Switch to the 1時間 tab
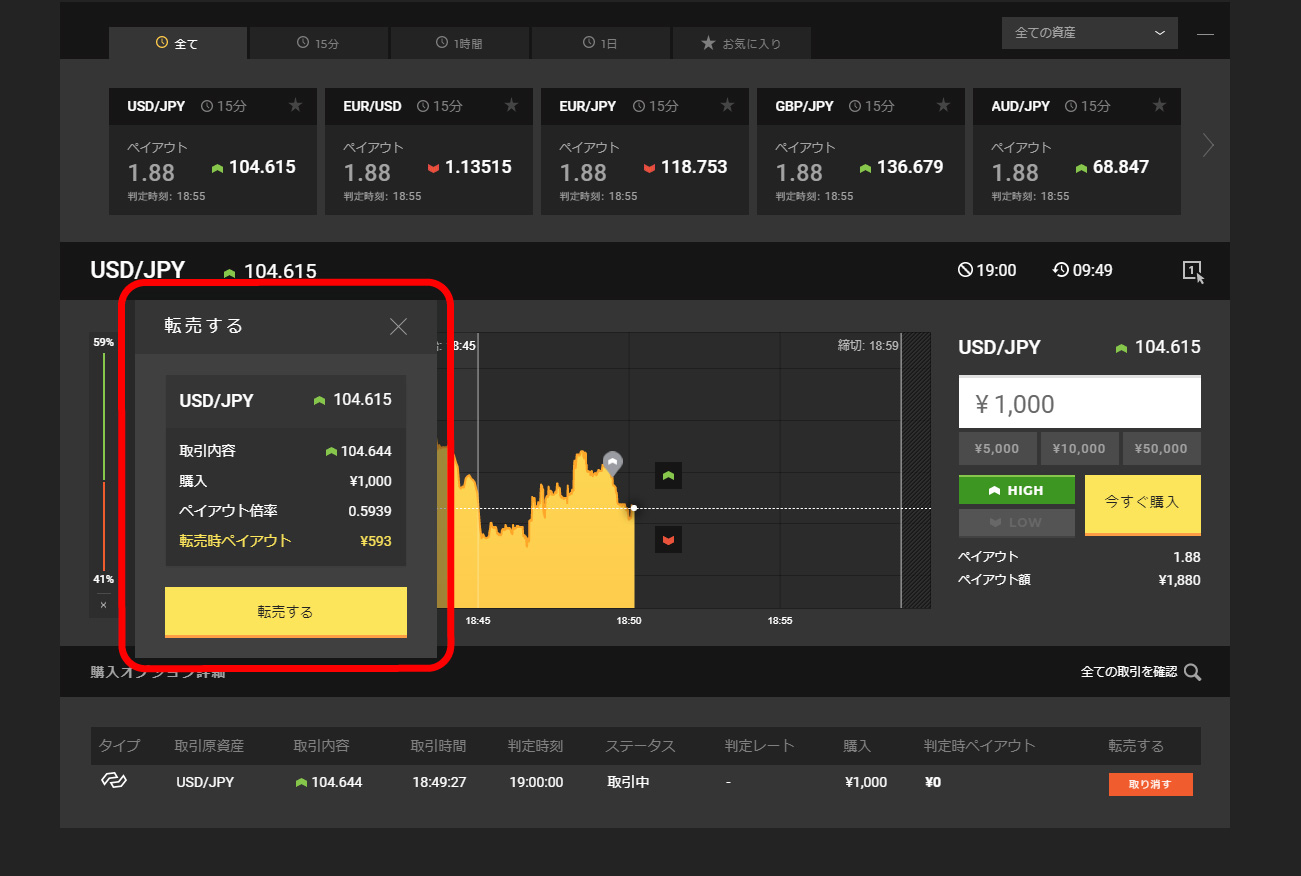The image size is (1301, 876). point(460,43)
